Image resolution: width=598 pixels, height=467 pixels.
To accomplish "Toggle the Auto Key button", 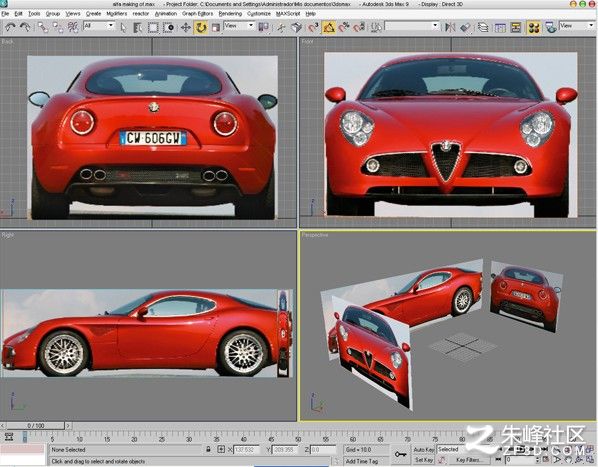I will click(423, 450).
